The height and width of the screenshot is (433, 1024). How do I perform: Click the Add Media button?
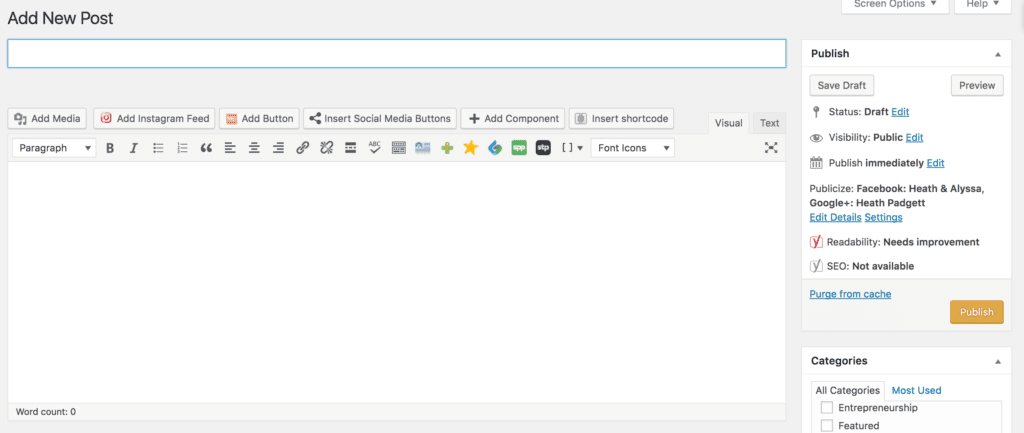point(48,119)
